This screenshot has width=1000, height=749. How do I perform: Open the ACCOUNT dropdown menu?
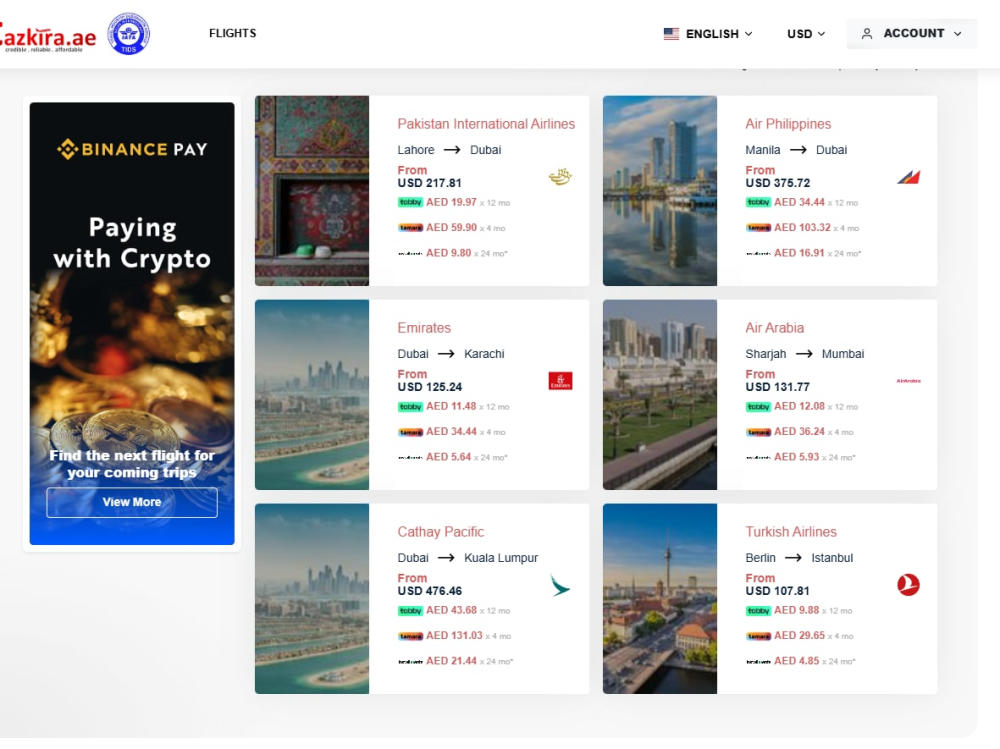pyautogui.click(x=911, y=34)
